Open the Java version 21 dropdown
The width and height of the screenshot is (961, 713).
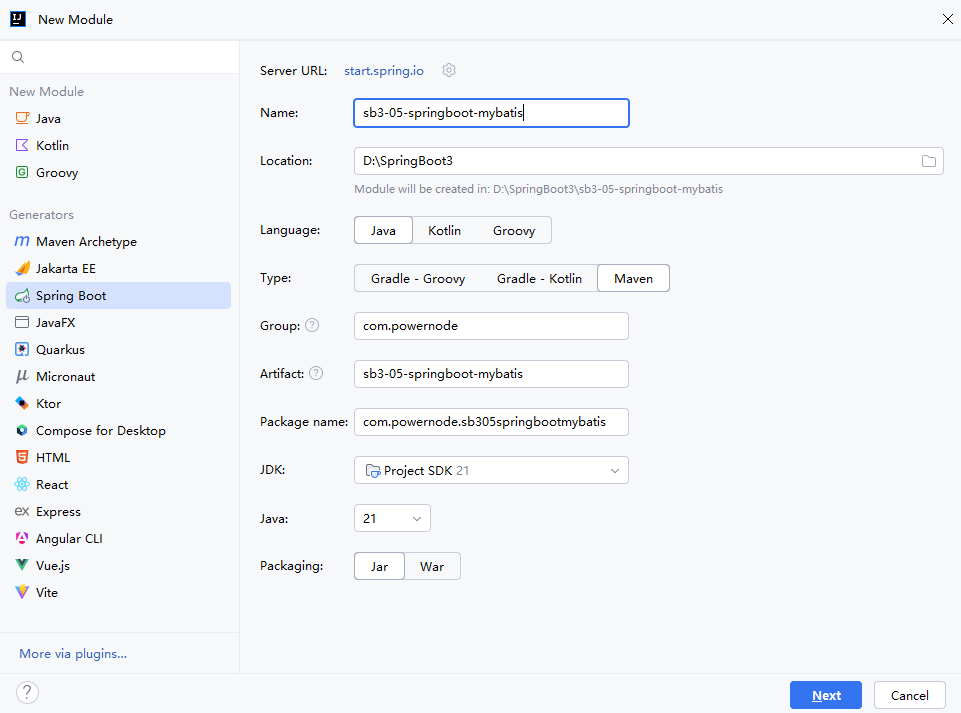coord(392,519)
